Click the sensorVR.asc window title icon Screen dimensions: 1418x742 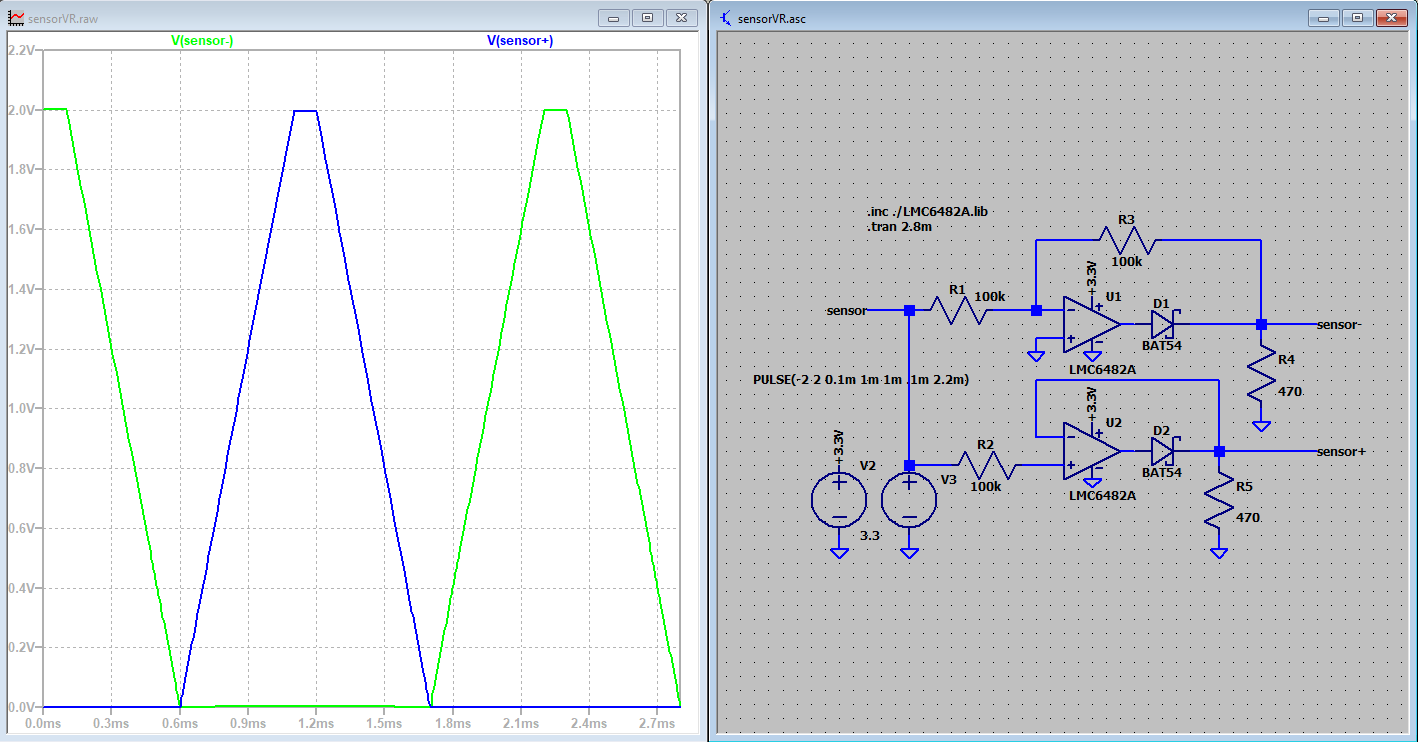726,18
